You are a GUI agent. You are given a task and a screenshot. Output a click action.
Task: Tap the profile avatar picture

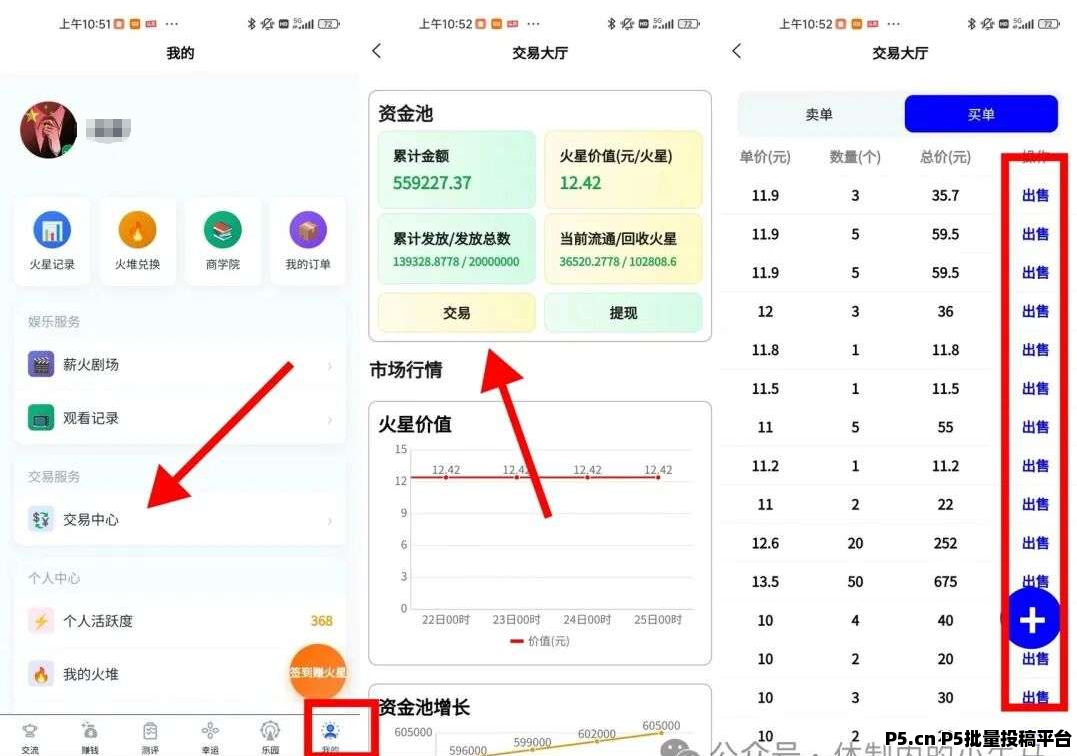(48, 130)
